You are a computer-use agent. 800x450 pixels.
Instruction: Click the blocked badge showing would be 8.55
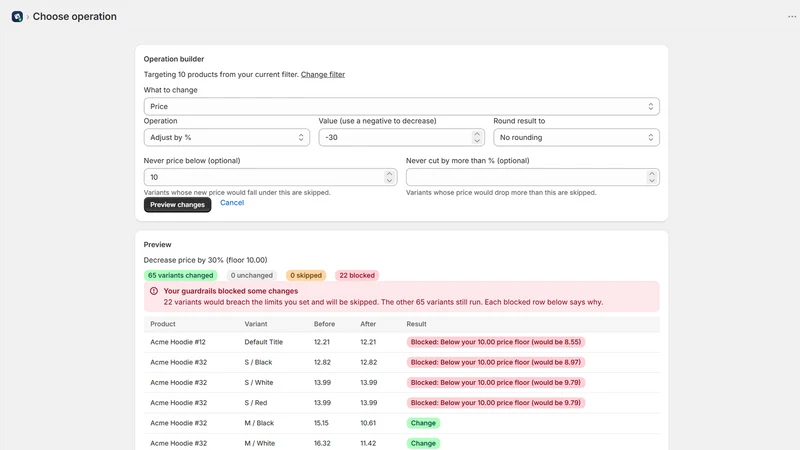(x=495, y=342)
